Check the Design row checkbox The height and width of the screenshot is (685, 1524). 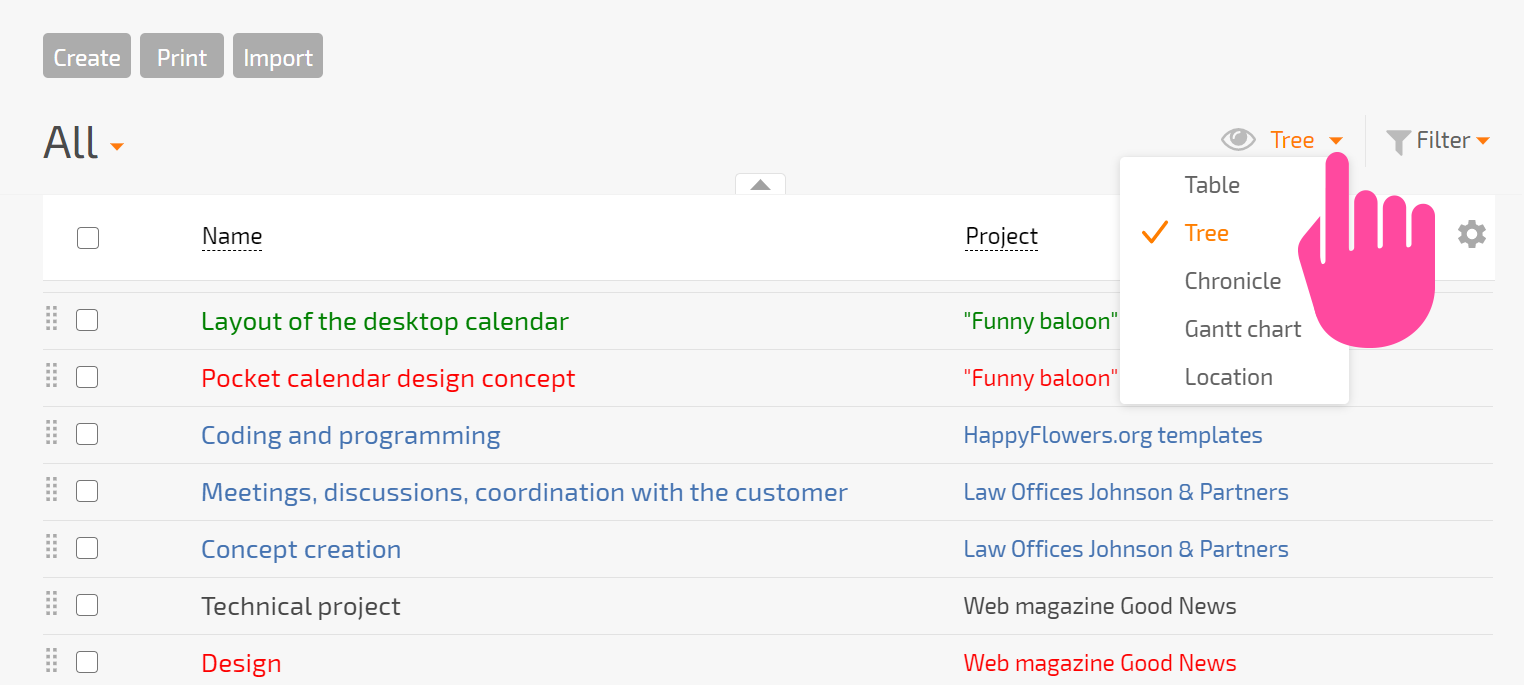point(87,662)
